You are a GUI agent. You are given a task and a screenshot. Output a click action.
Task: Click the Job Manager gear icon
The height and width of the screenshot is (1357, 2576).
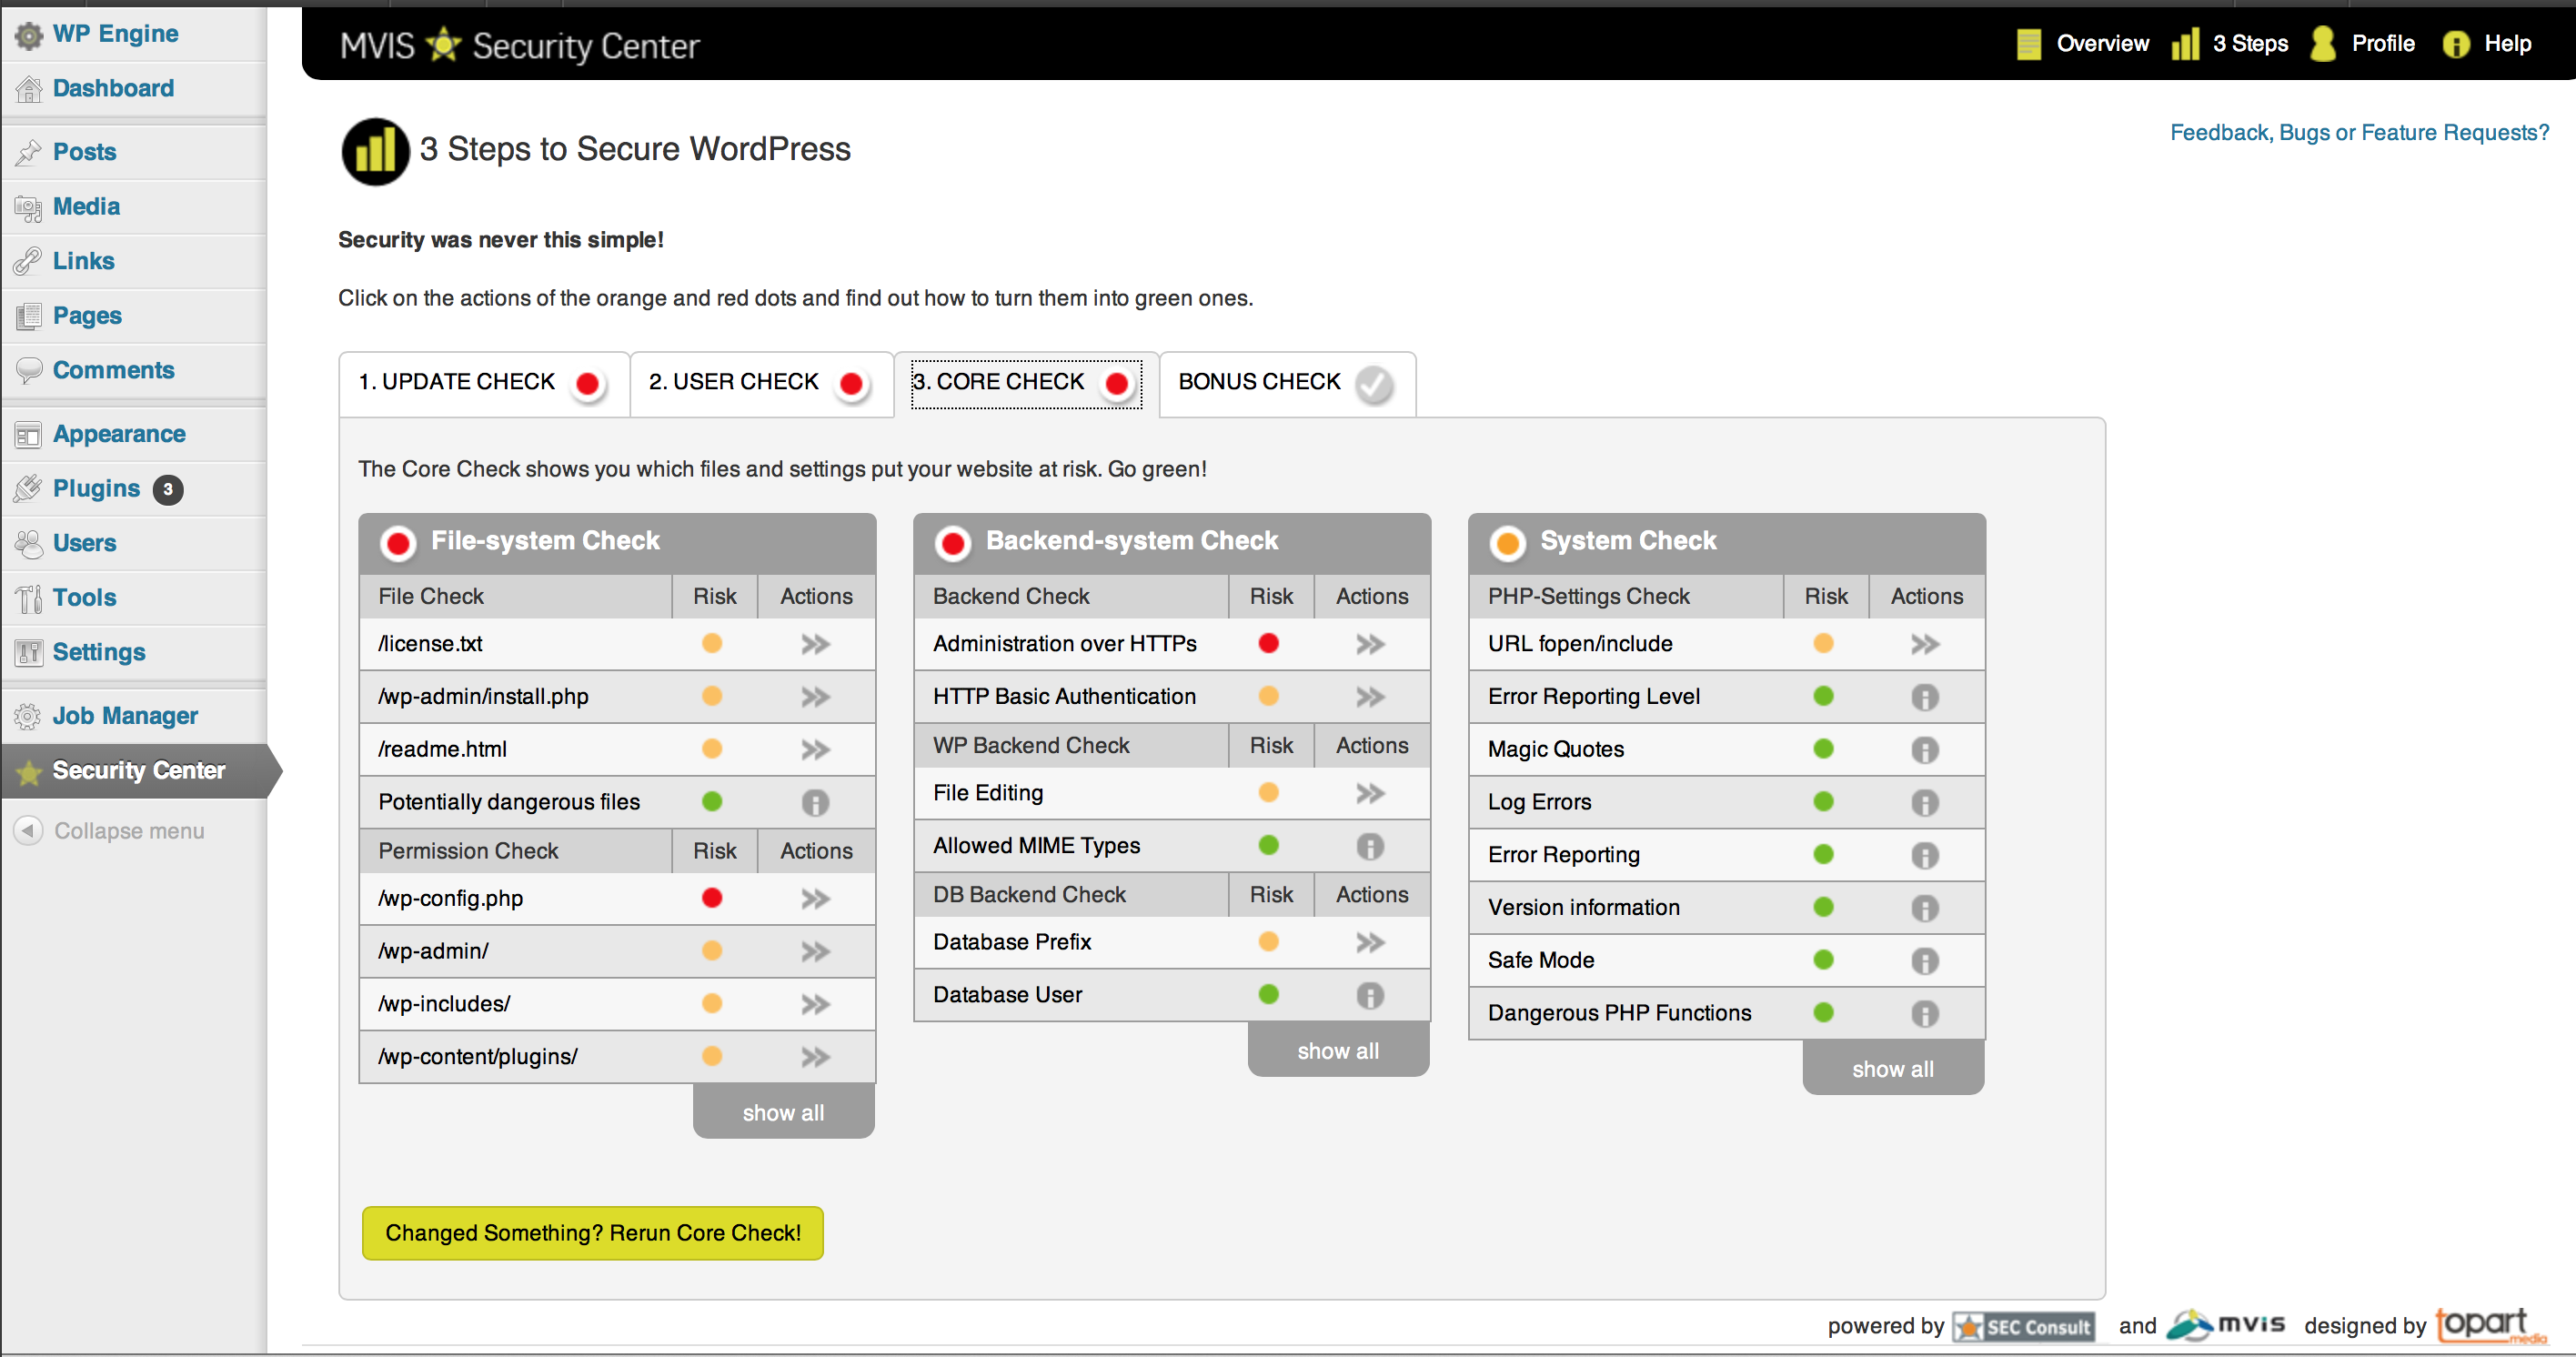(28, 716)
